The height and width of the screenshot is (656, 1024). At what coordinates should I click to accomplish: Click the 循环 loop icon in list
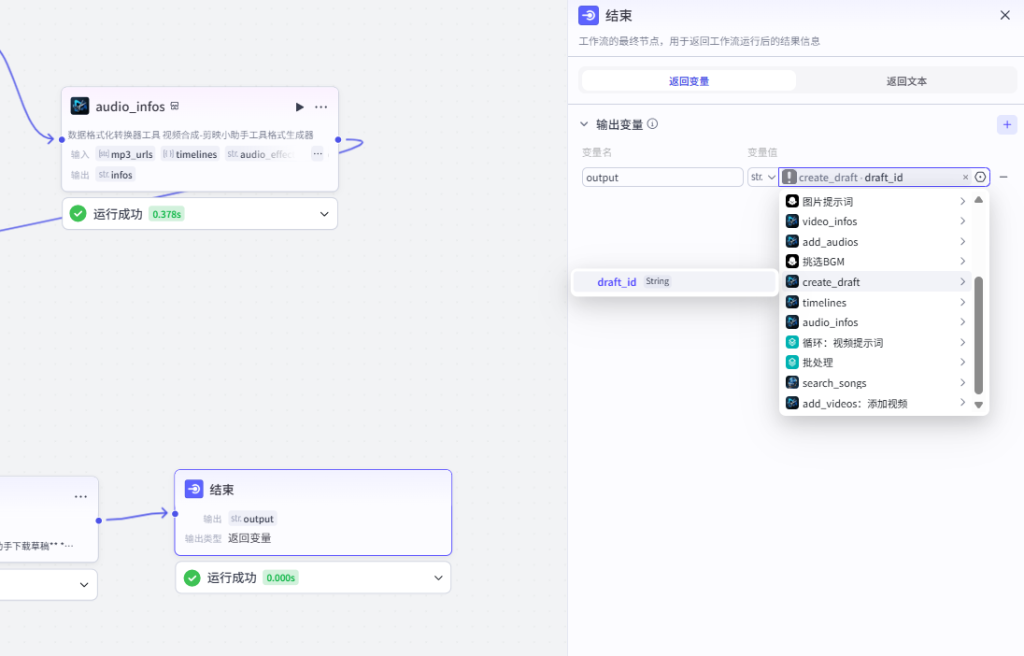click(792, 342)
